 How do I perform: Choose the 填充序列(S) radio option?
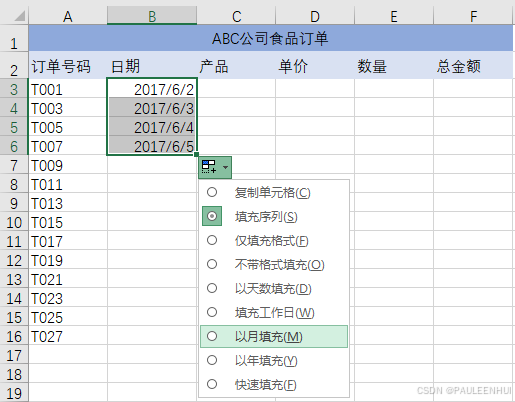(x=274, y=217)
